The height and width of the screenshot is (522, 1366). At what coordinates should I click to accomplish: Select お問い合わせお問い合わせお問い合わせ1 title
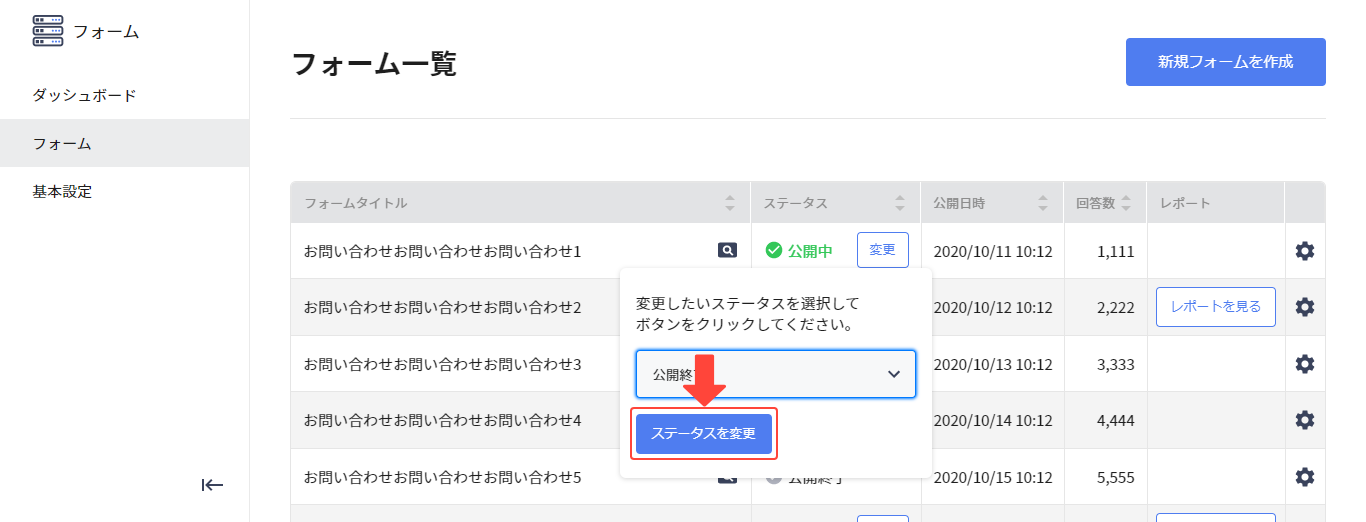(x=443, y=251)
